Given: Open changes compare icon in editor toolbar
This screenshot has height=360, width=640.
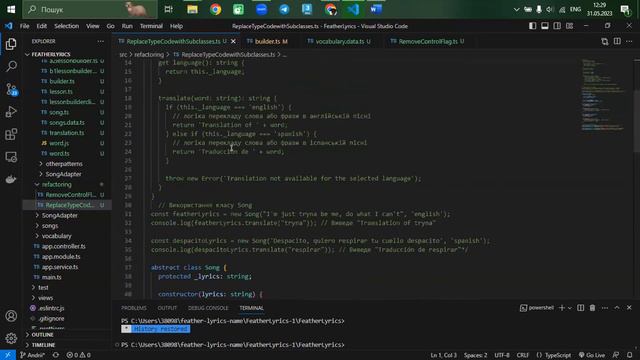Looking at the screenshot, I should pos(604,41).
